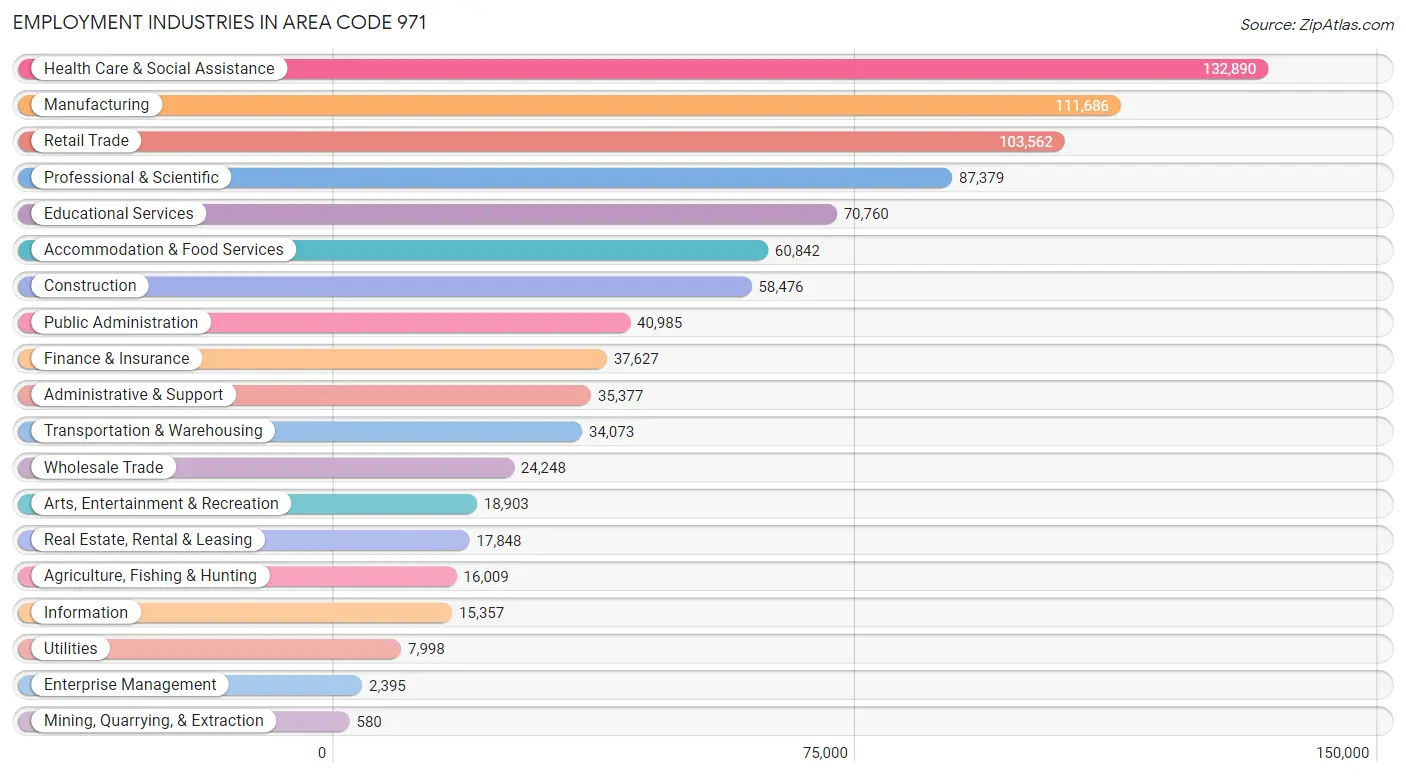Click Mining, Quarrying, & Extraction label
The height and width of the screenshot is (776, 1406).
click(154, 720)
